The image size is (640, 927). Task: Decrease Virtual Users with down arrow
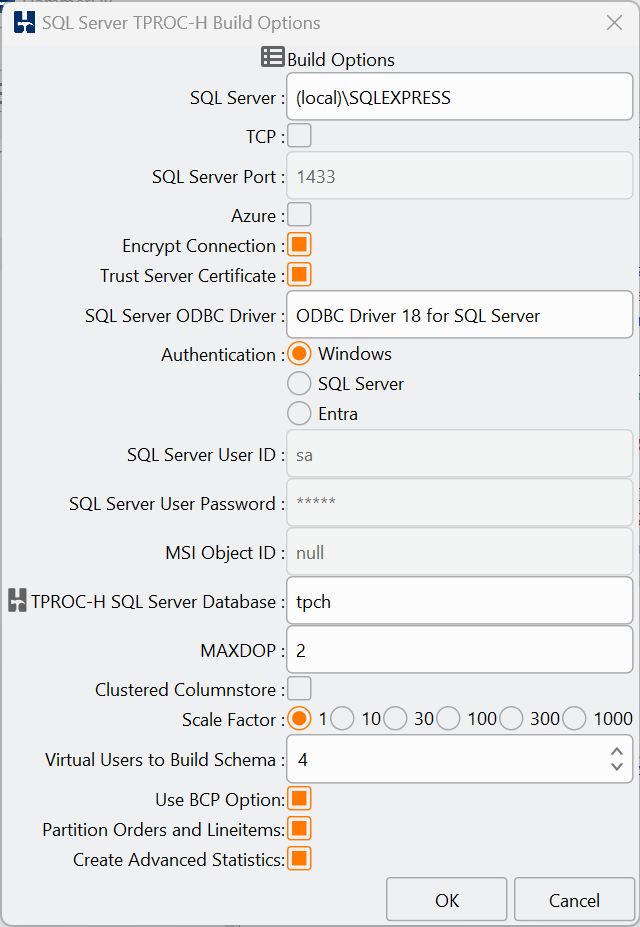[616, 767]
